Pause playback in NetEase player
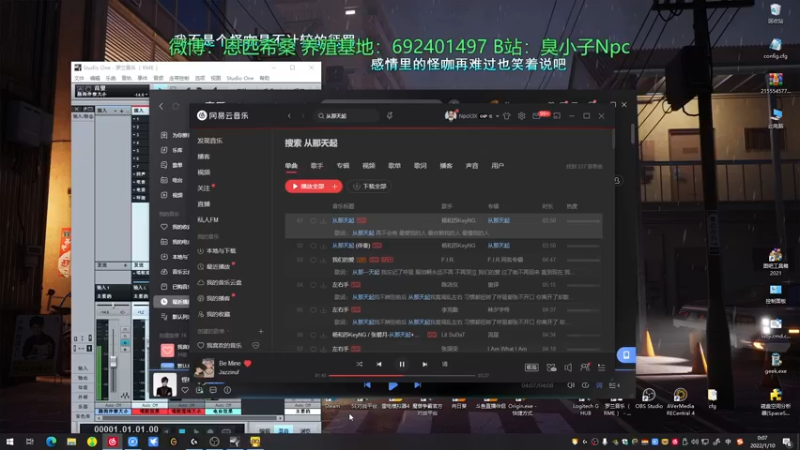 [402, 364]
